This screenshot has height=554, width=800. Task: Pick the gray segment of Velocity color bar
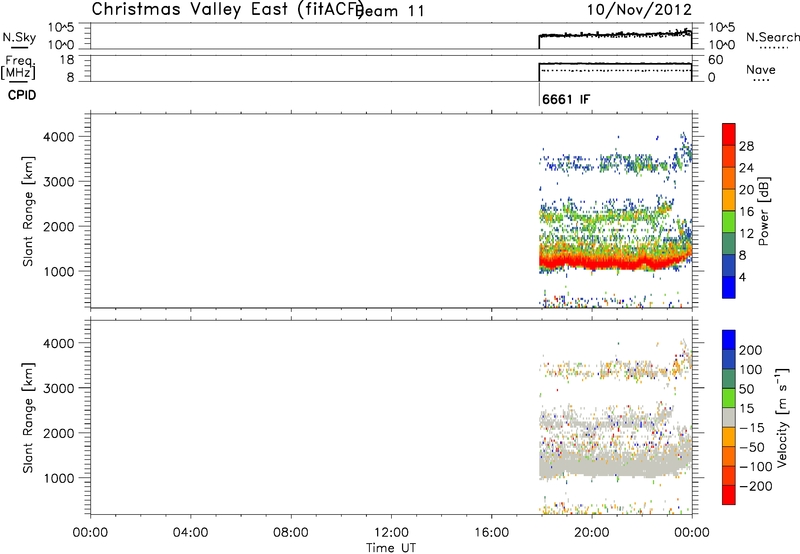point(729,417)
